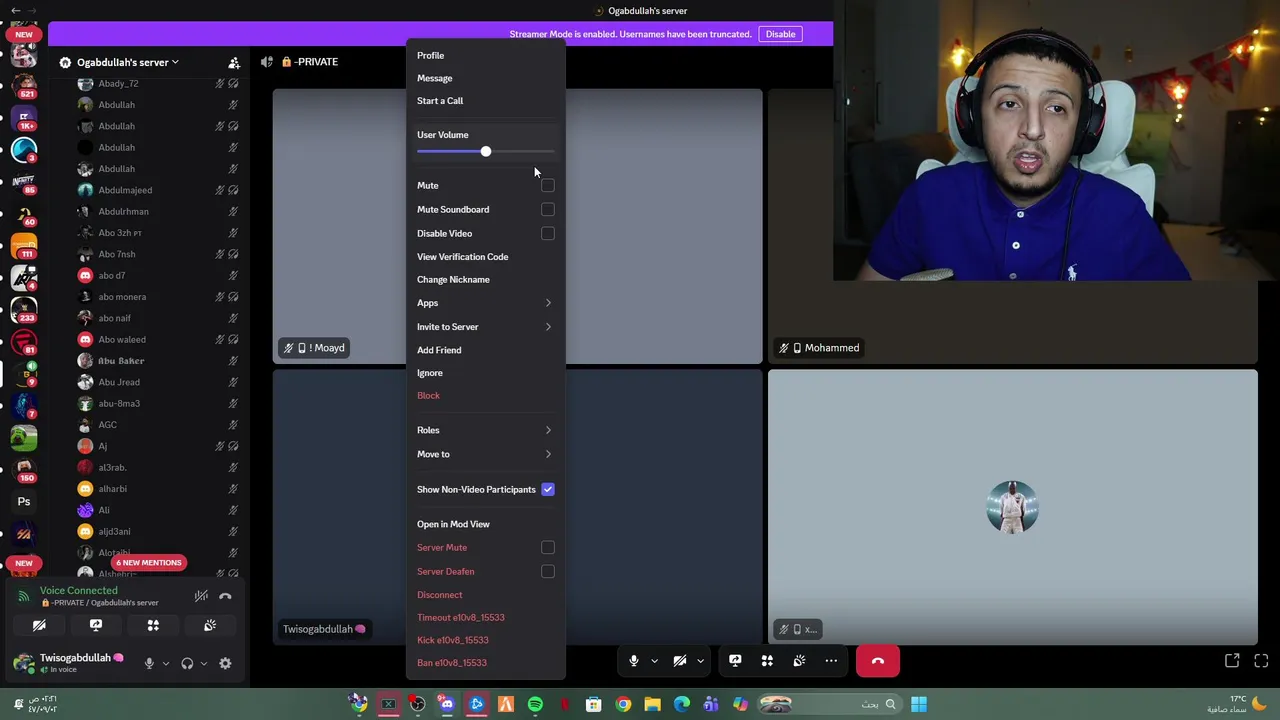Image resolution: width=1280 pixels, height=720 pixels.
Task: Click the red disconnect call button
Action: 878,661
